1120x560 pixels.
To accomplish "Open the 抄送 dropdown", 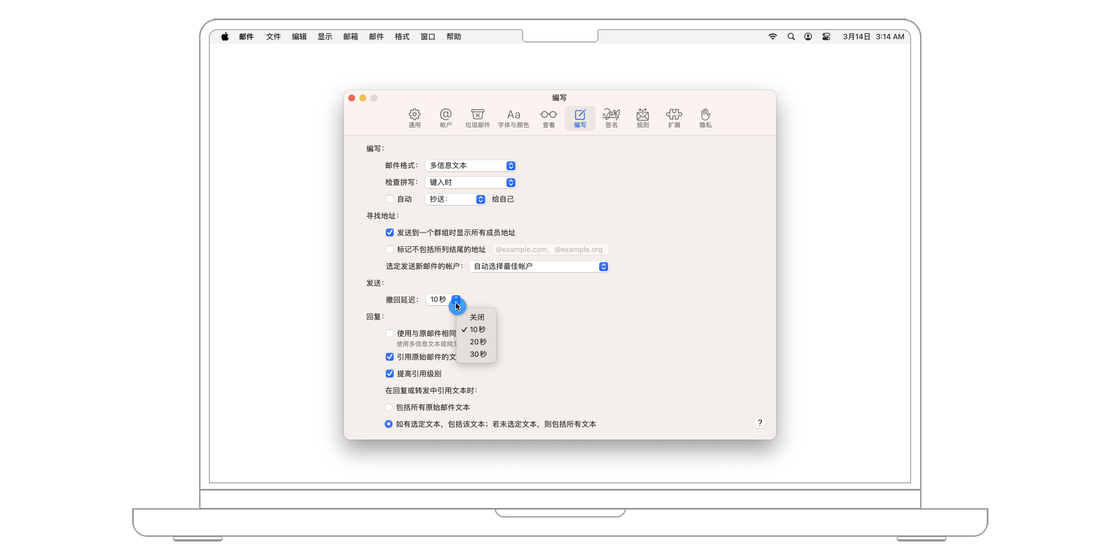I will (x=456, y=199).
